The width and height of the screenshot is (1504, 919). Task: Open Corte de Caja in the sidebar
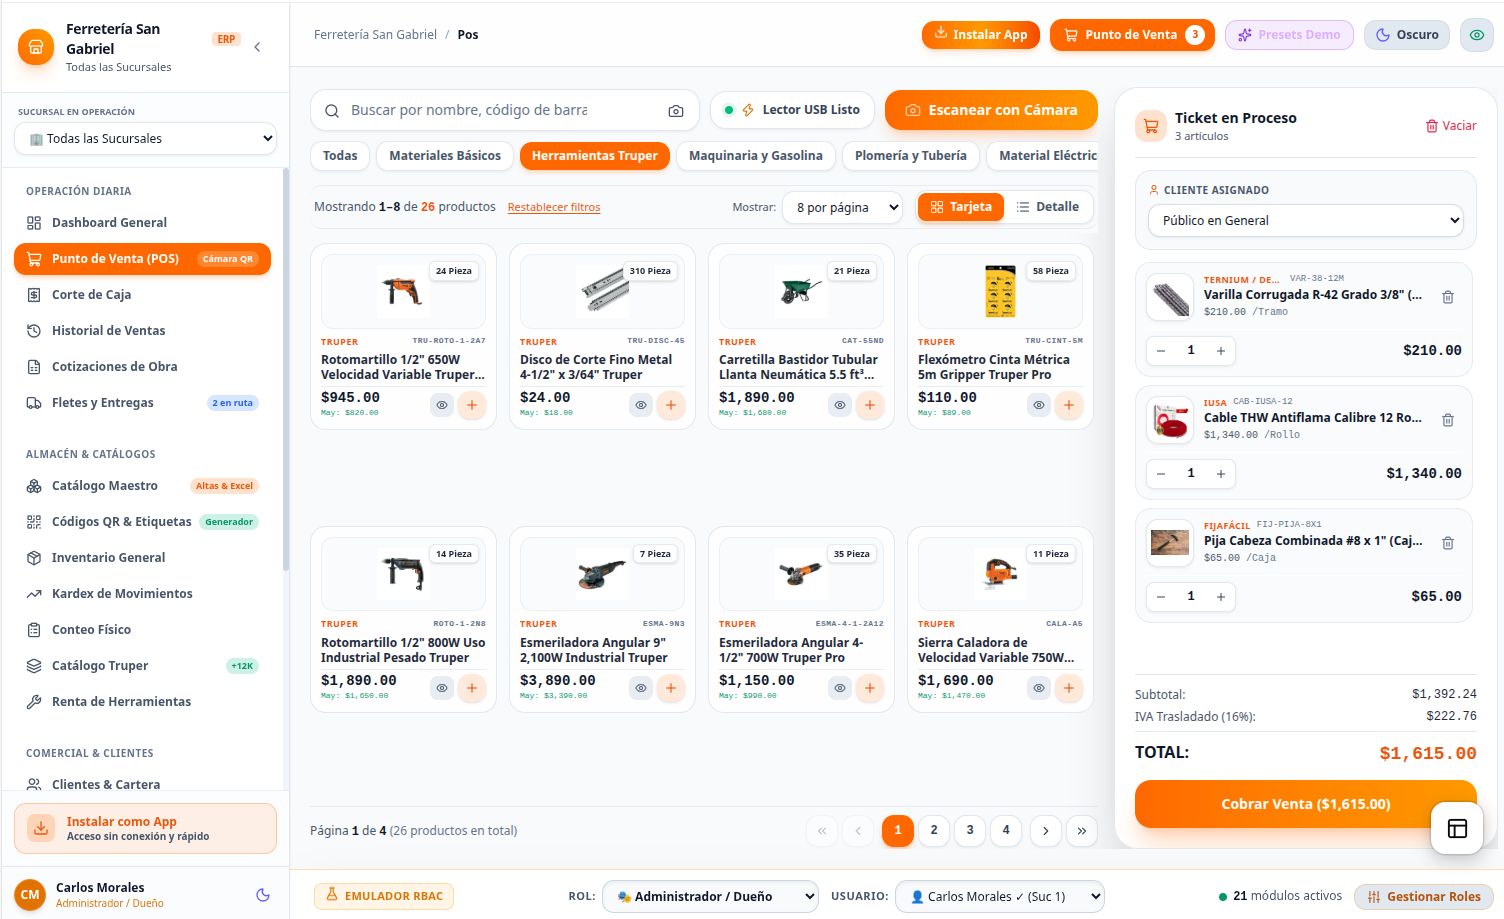click(x=142, y=295)
